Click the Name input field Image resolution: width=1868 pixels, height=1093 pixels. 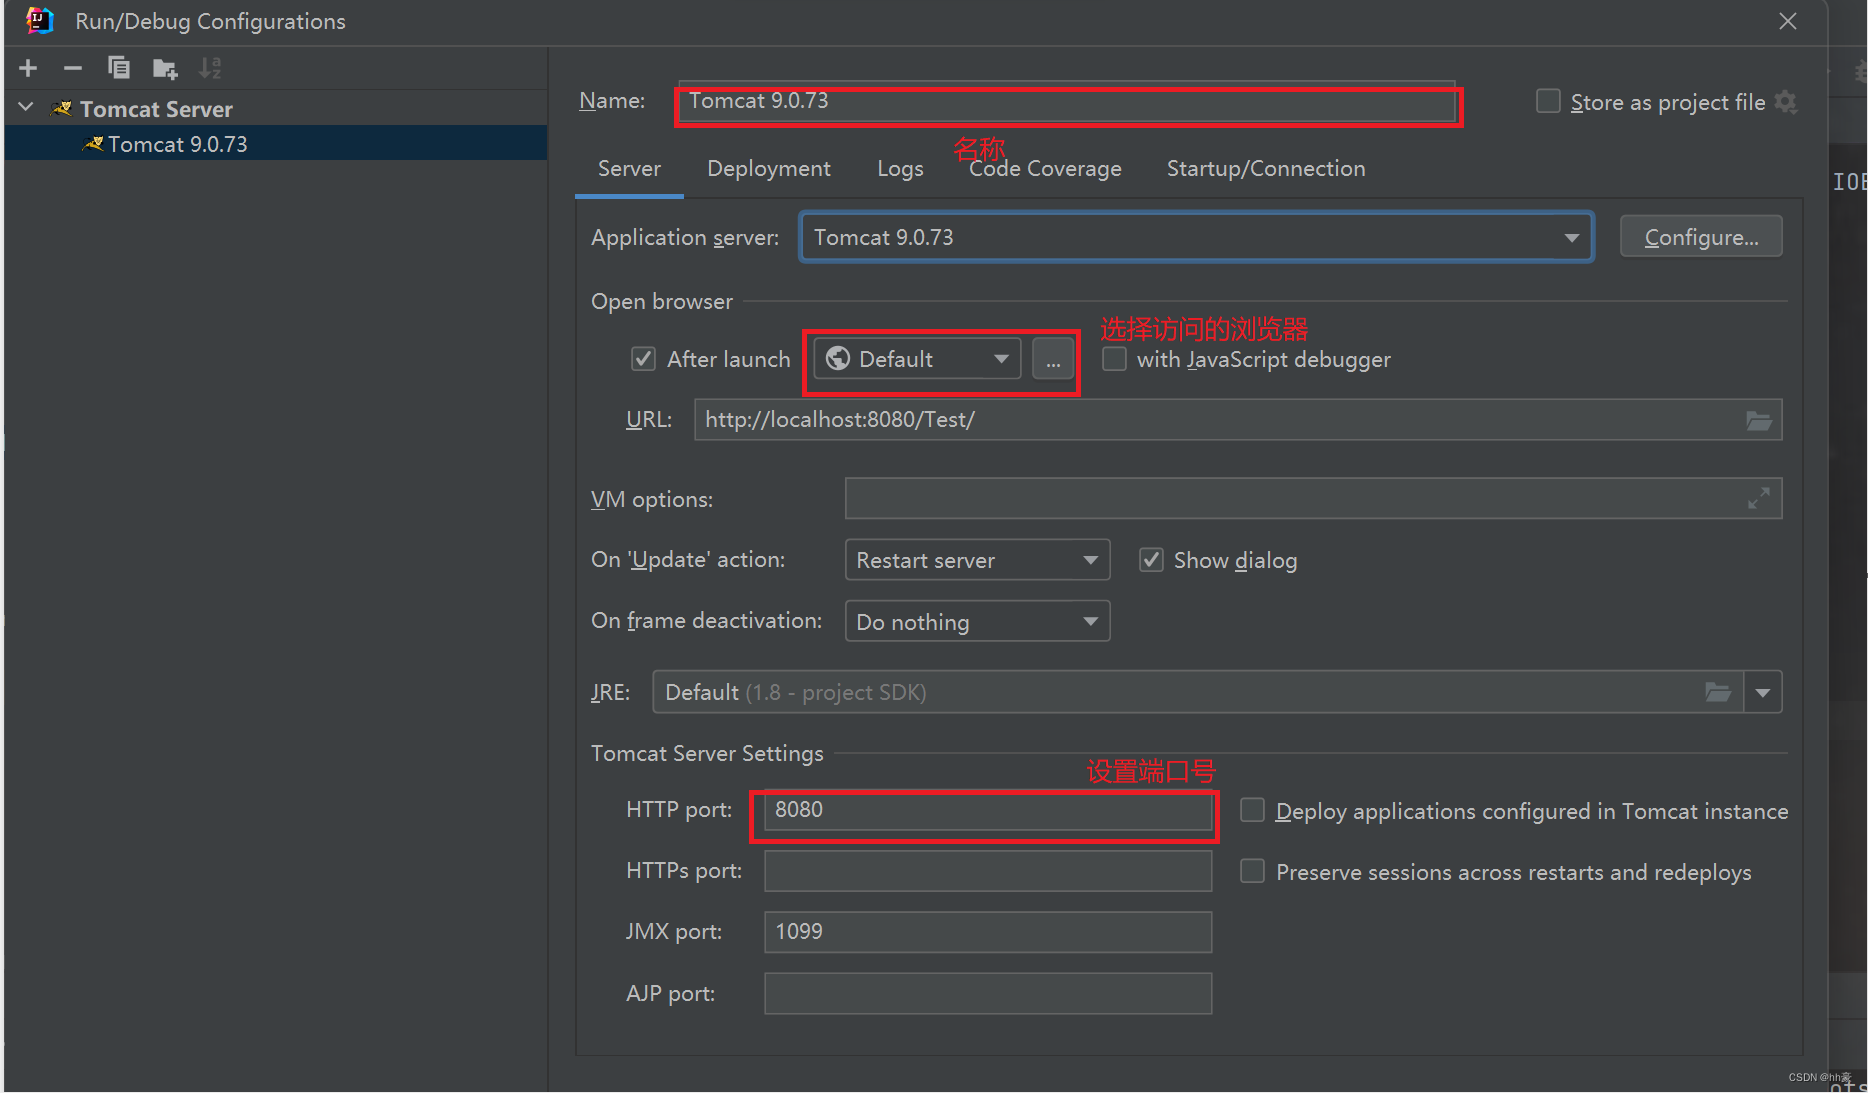point(1067,102)
